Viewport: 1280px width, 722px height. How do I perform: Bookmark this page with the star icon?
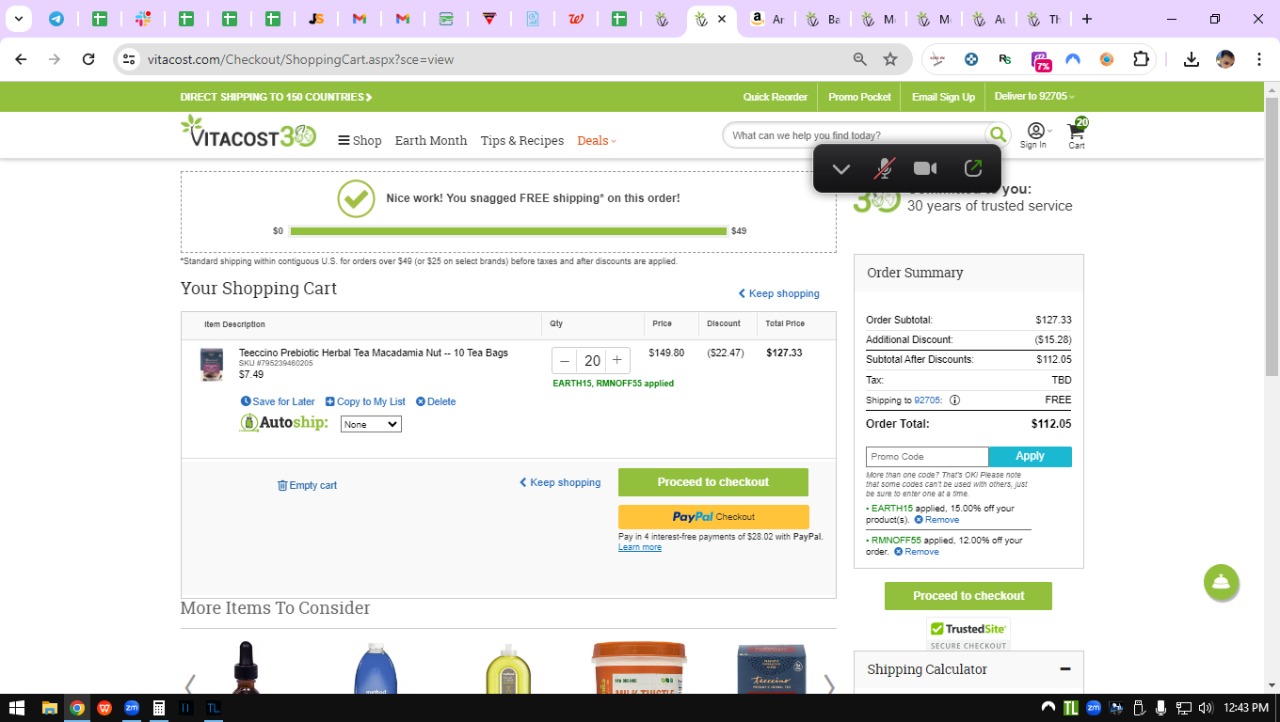click(x=890, y=59)
